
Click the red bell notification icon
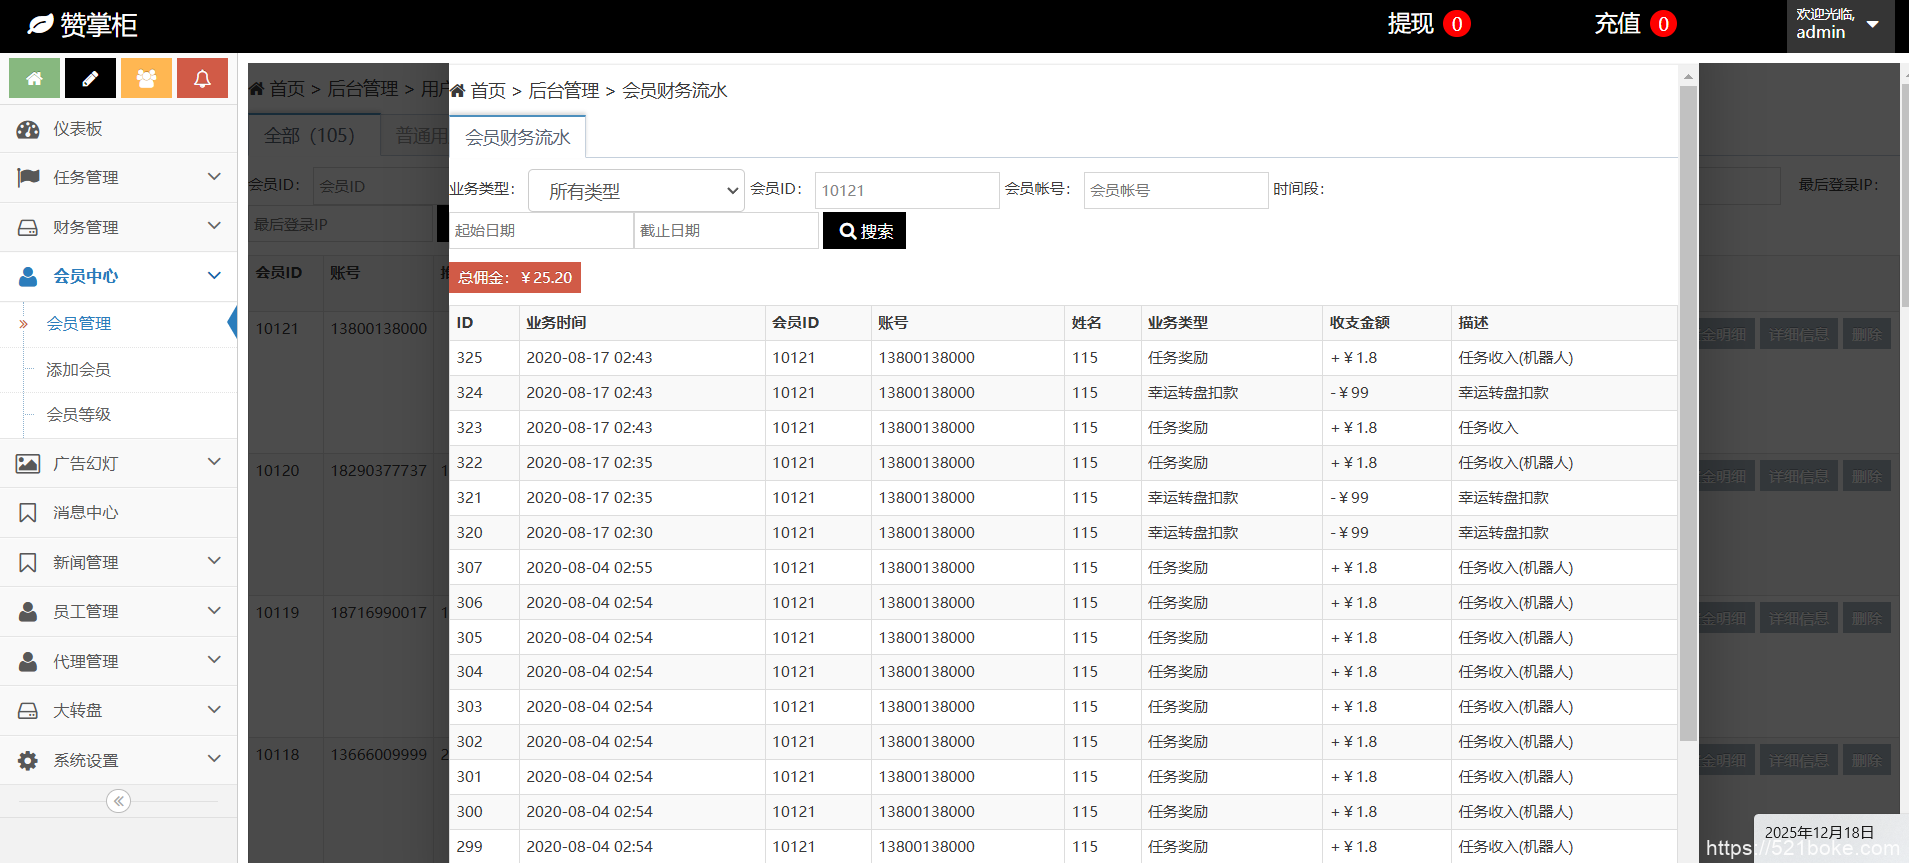(202, 78)
